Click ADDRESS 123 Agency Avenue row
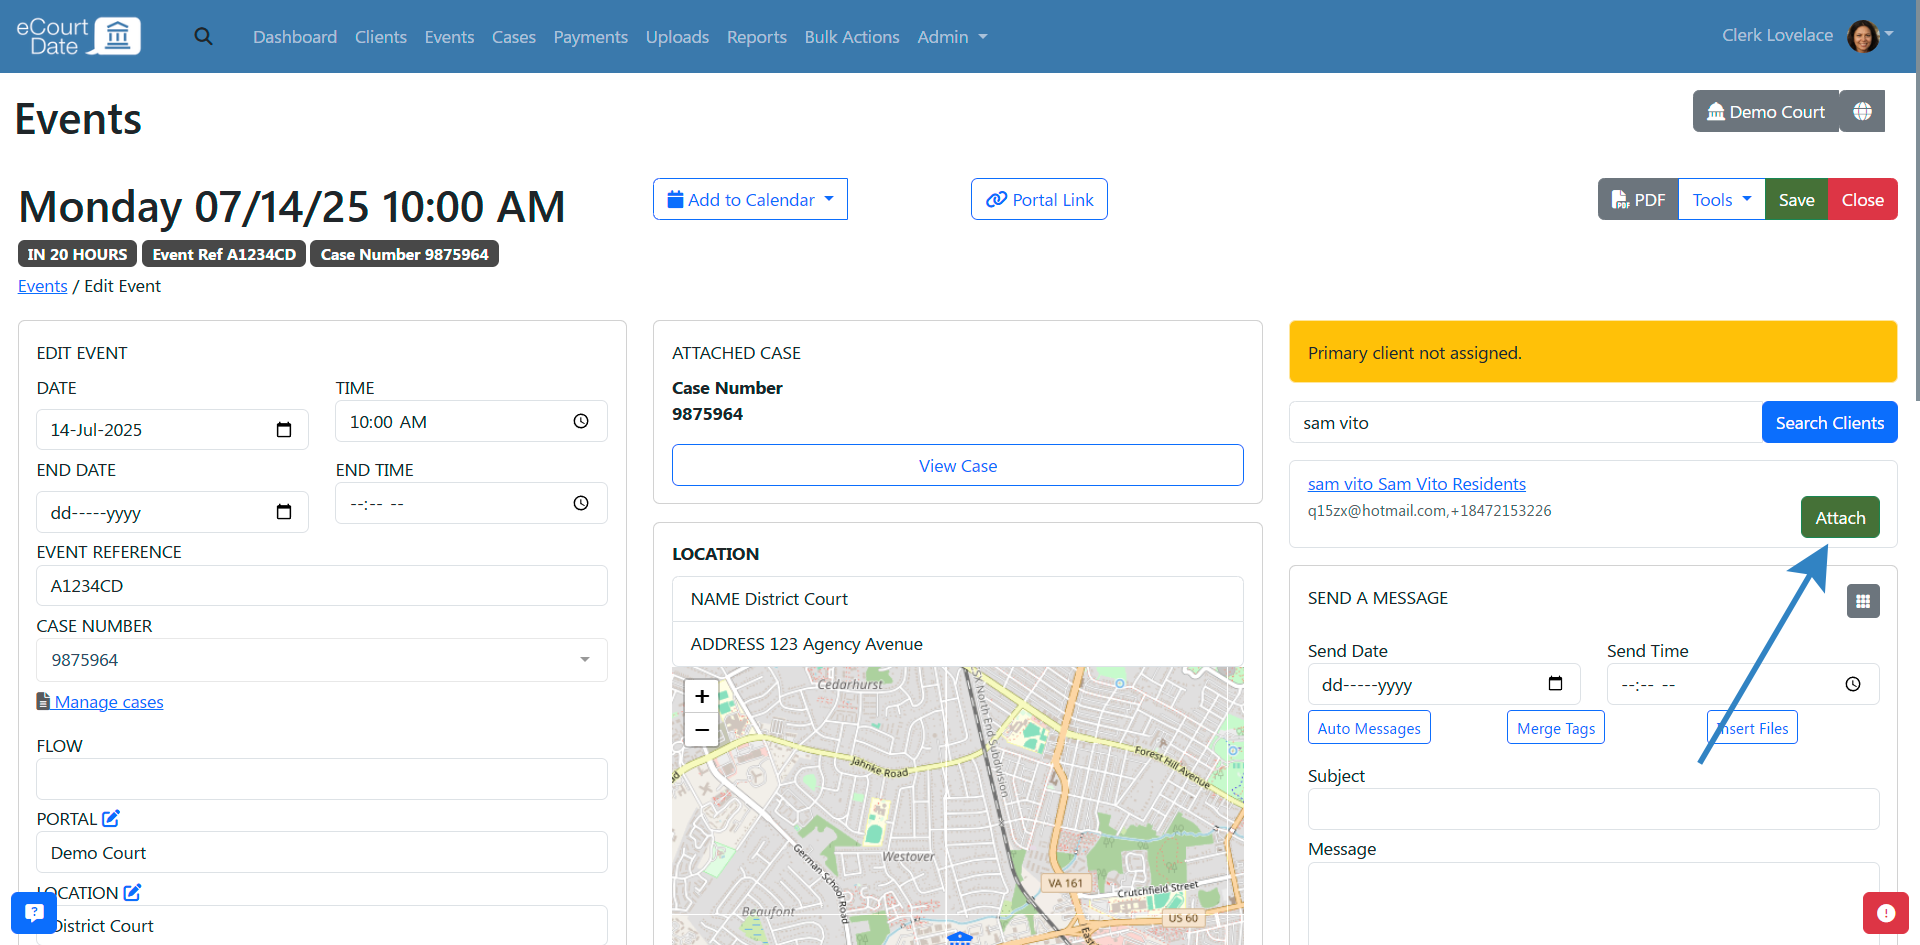Screen dimensions: 1920x945 click(958, 644)
